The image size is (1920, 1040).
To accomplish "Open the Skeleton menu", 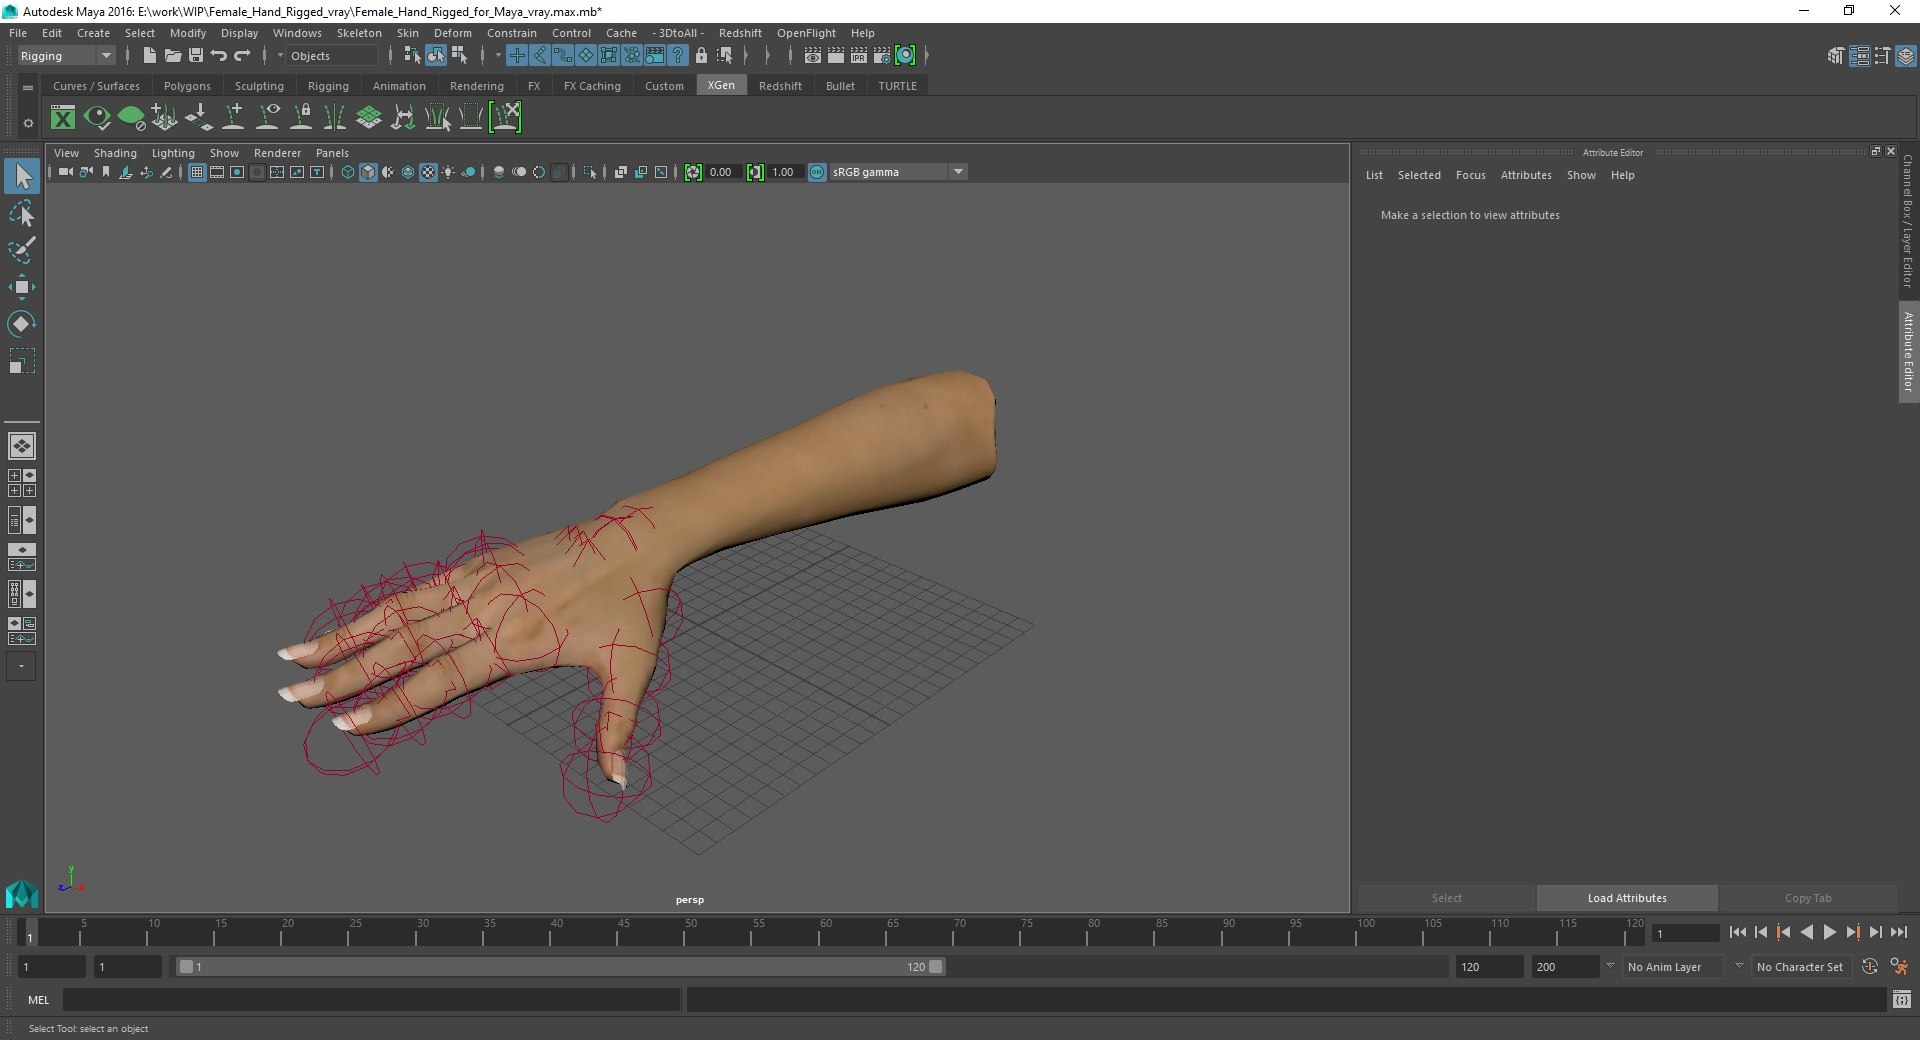I will (359, 33).
